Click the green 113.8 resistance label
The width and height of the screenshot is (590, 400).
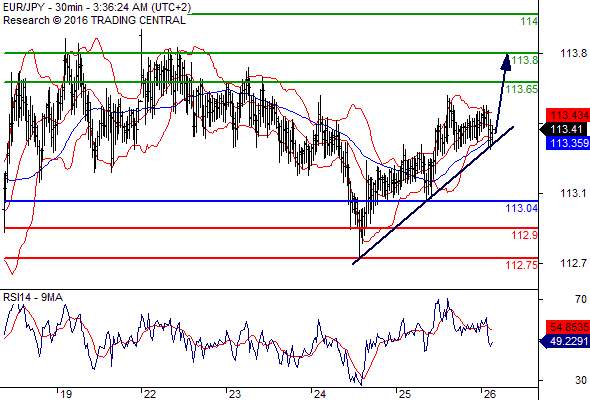524,60
